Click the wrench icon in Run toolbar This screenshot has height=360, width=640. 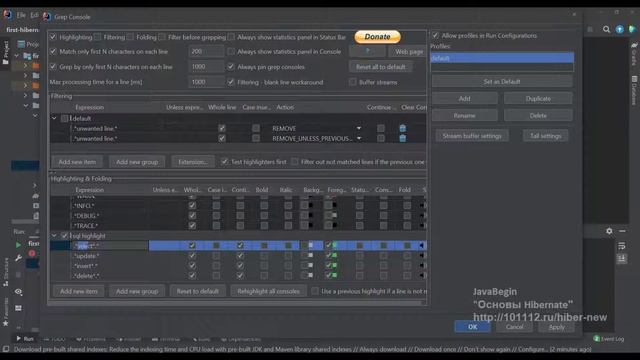18,258
